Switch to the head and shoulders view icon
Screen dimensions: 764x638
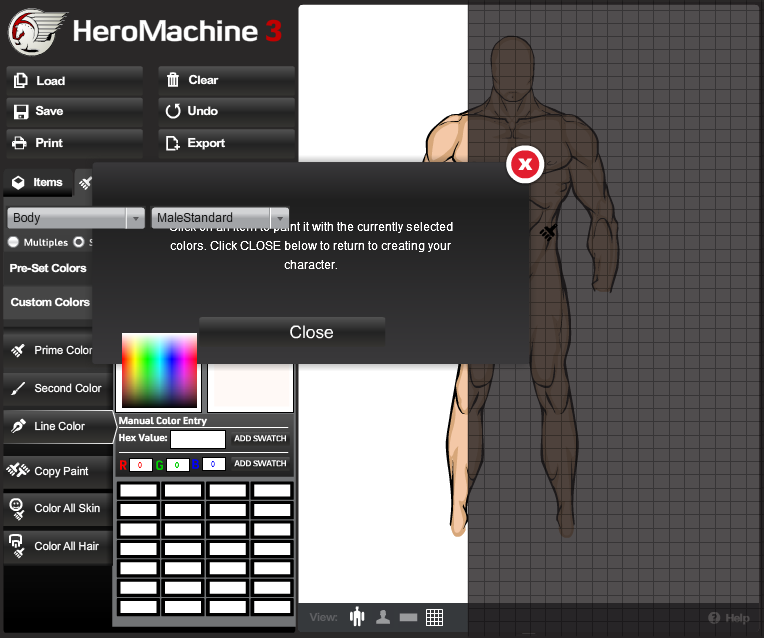[383, 617]
